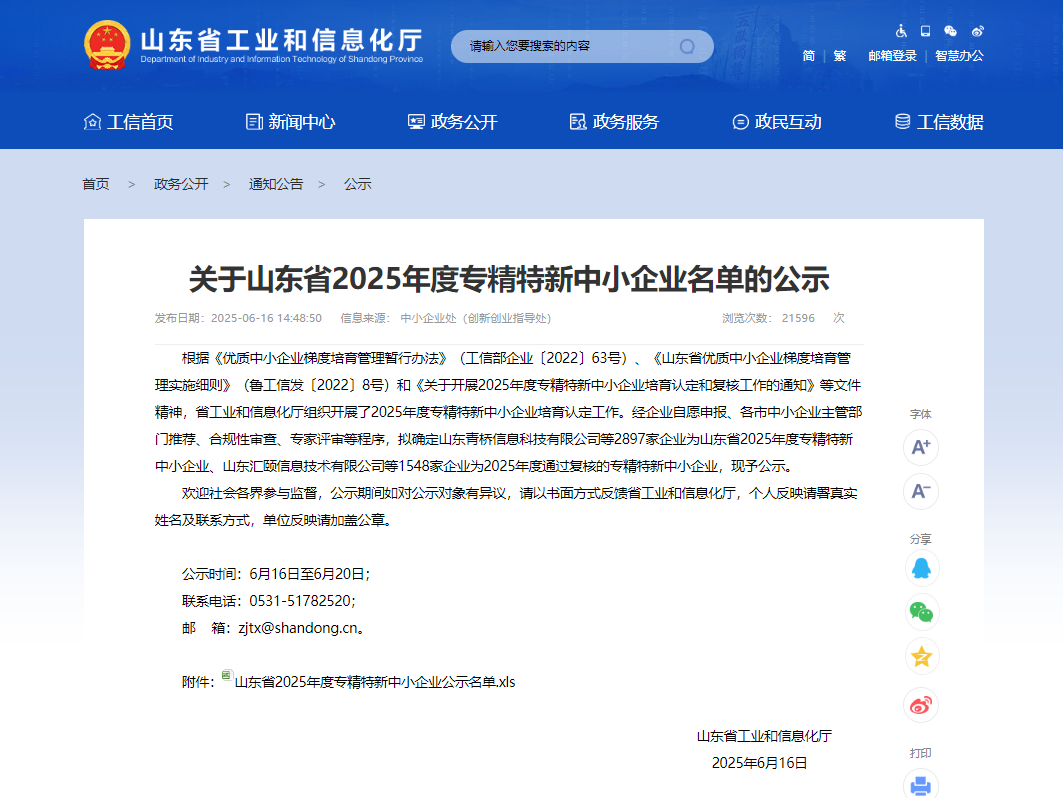This screenshot has height=798, width=1063.
Task: Click the search magnifier icon
Action: (687, 46)
